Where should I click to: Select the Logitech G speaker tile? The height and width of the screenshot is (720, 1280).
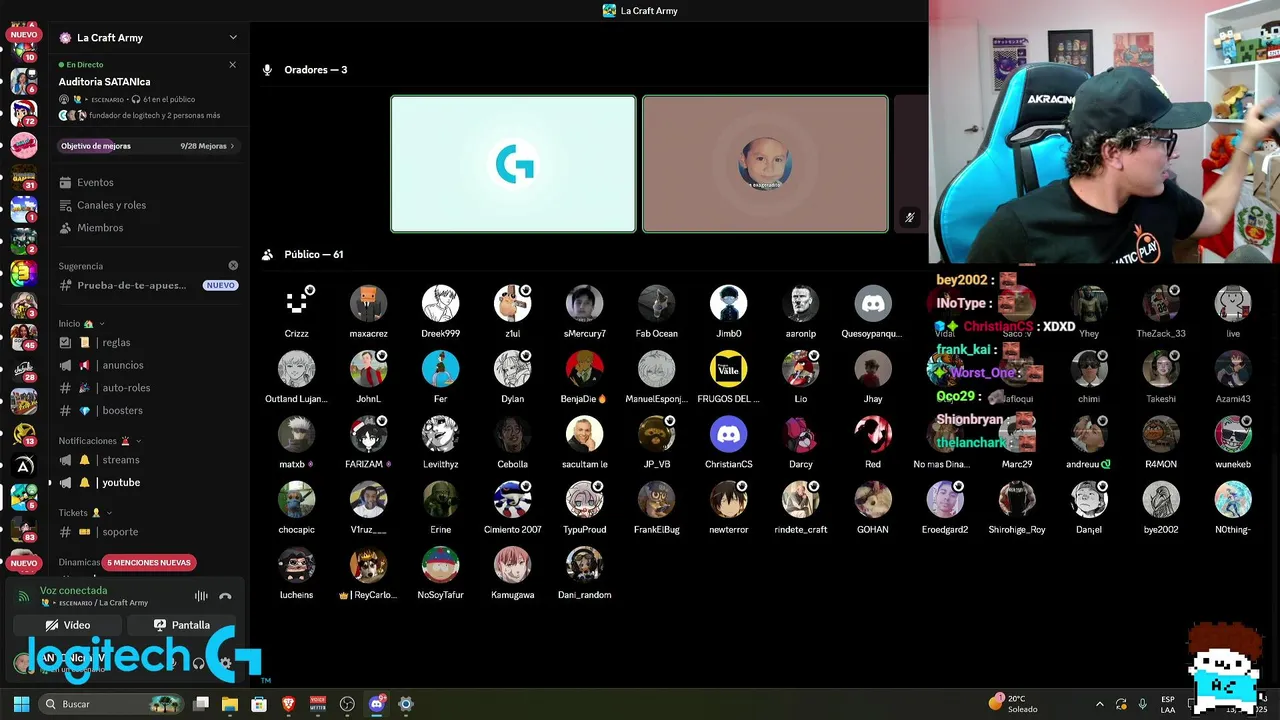(x=513, y=164)
